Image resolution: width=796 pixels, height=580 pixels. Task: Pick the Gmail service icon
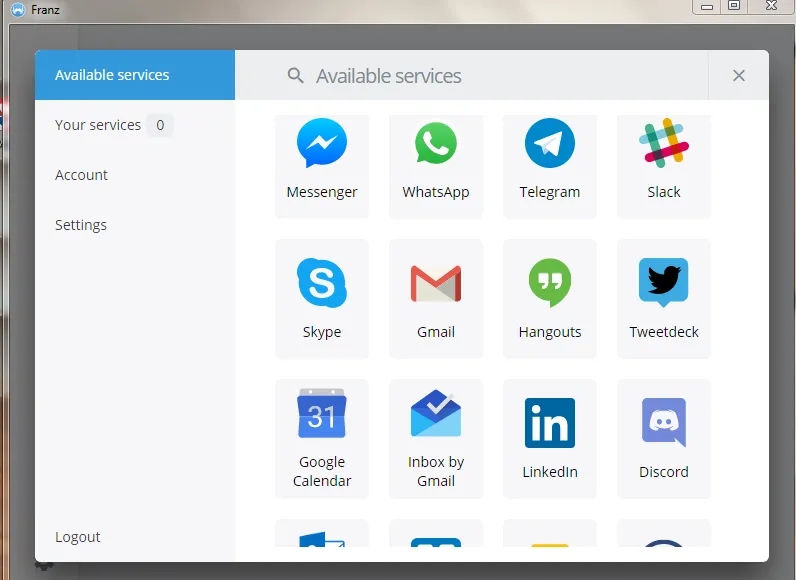436,283
